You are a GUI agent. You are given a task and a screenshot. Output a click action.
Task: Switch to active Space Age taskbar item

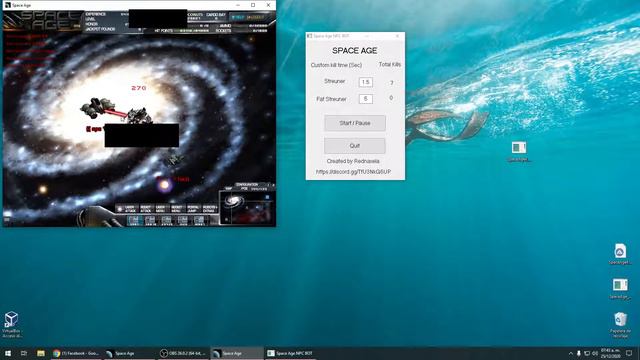pos(237,353)
